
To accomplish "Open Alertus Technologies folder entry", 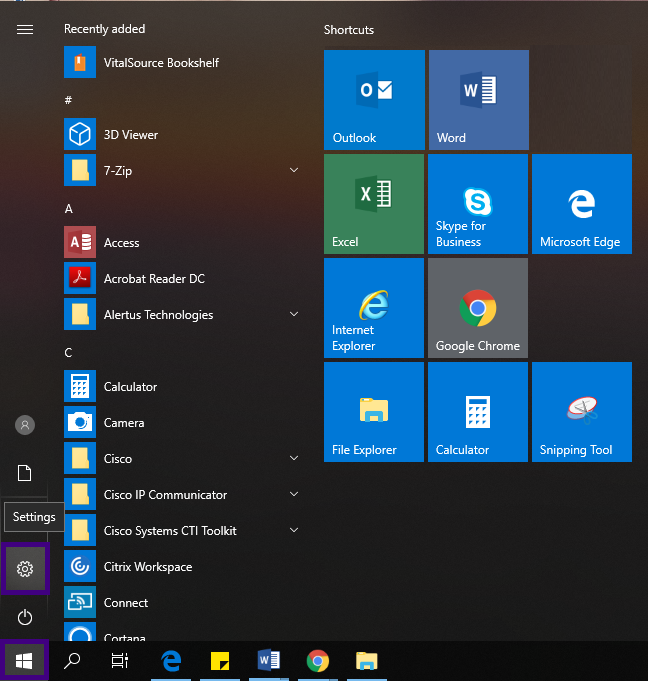I will pos(182,314).
